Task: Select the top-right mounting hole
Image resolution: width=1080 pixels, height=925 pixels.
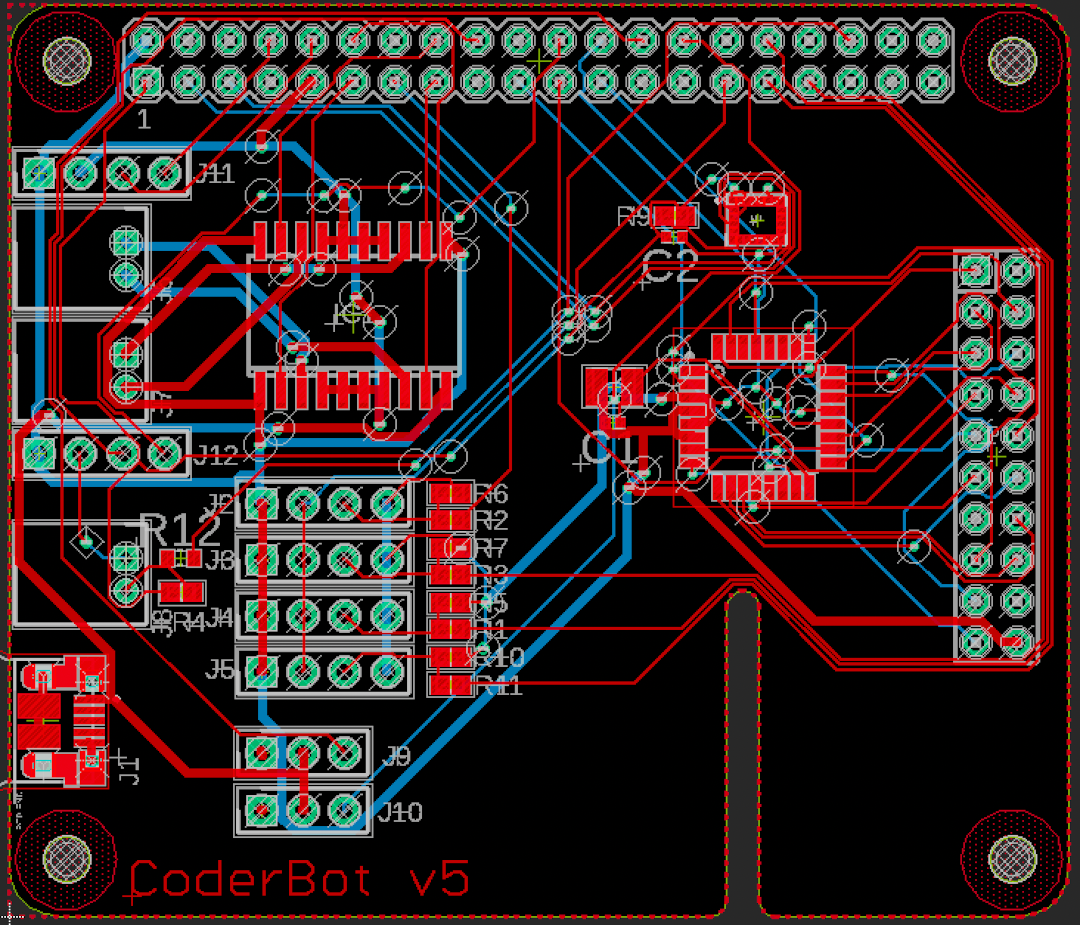Action: 1012,60
